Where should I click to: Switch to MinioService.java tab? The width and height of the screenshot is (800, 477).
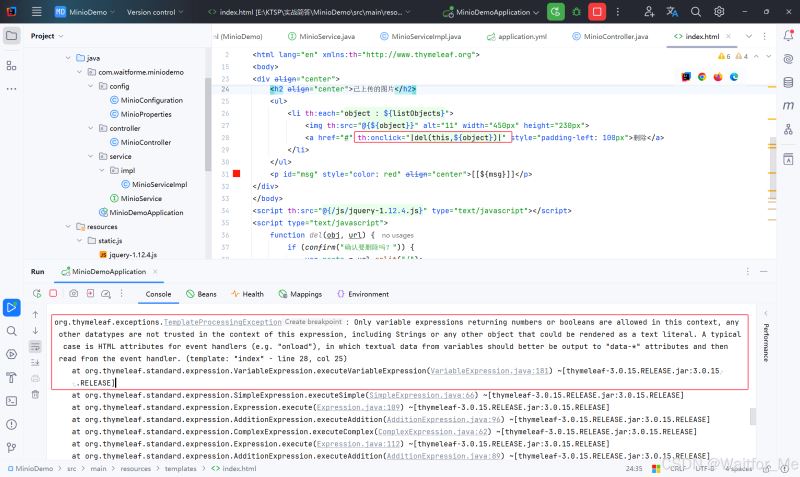321,36
